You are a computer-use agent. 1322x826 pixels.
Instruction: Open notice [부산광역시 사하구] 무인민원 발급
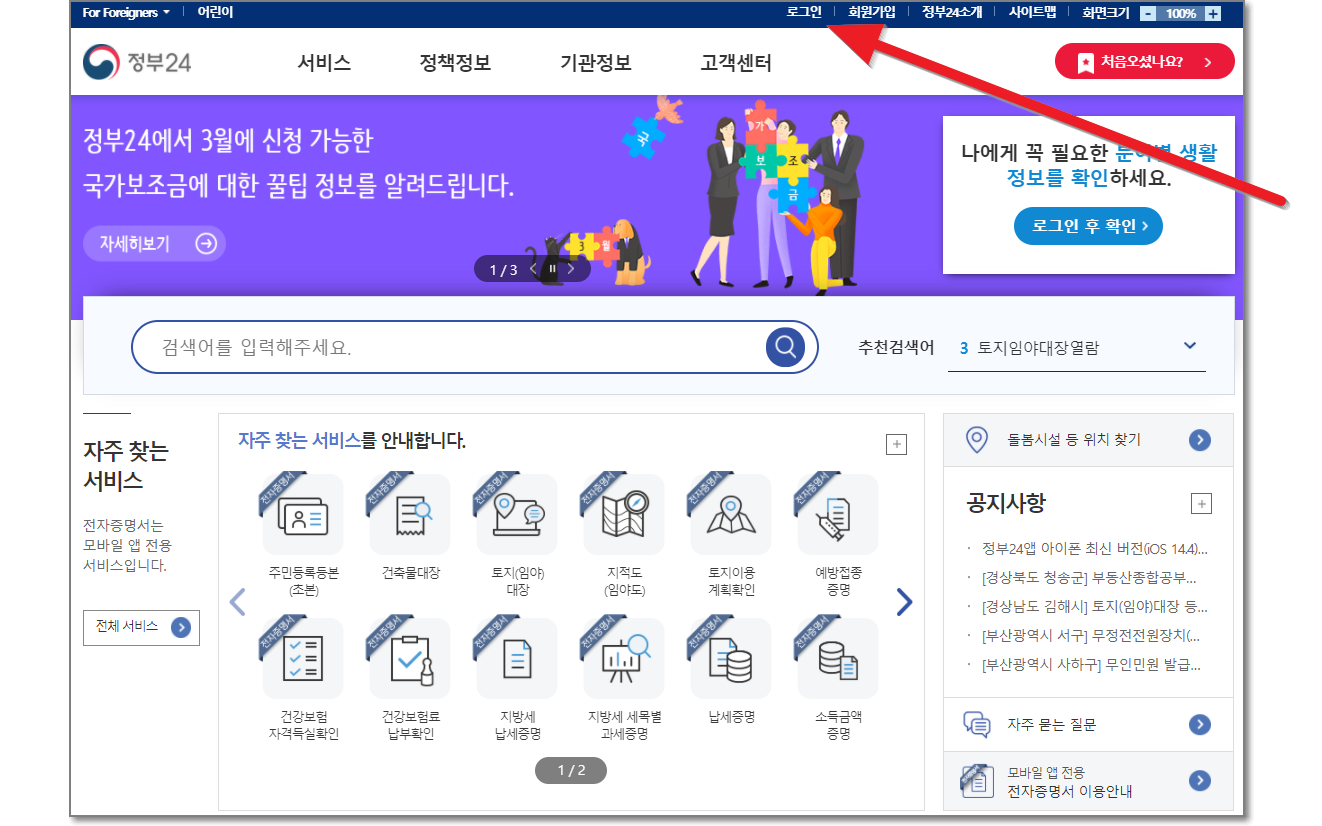click(x=1091, y=664)
